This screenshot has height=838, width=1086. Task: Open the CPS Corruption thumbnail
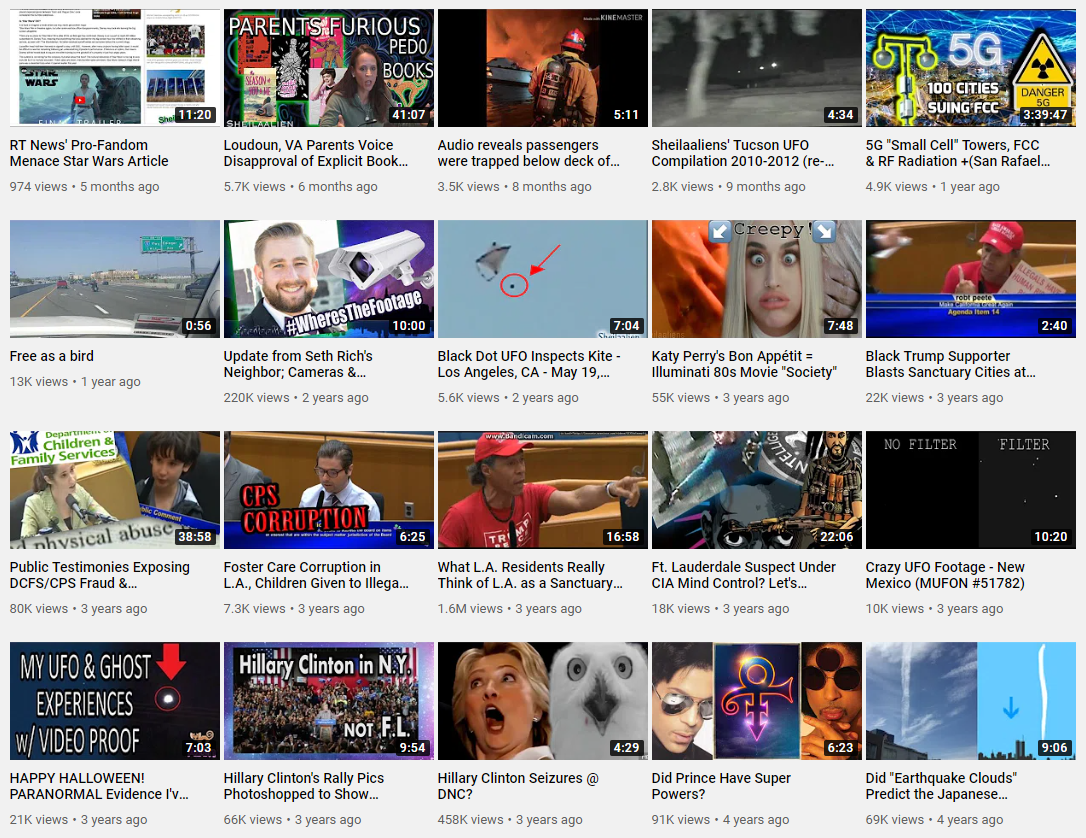329,490
